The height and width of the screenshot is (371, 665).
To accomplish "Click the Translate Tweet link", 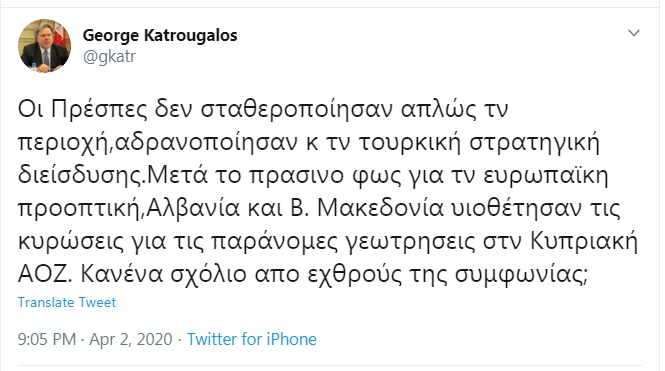I will tap(67, 302).
